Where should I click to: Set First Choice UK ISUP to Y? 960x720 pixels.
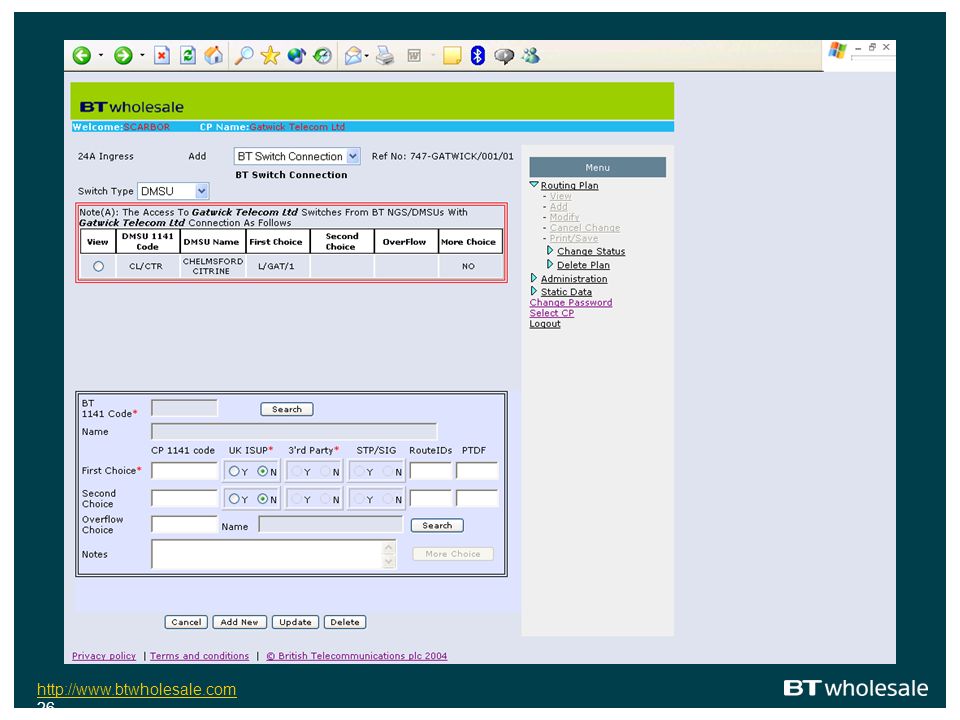coord(234,471)
